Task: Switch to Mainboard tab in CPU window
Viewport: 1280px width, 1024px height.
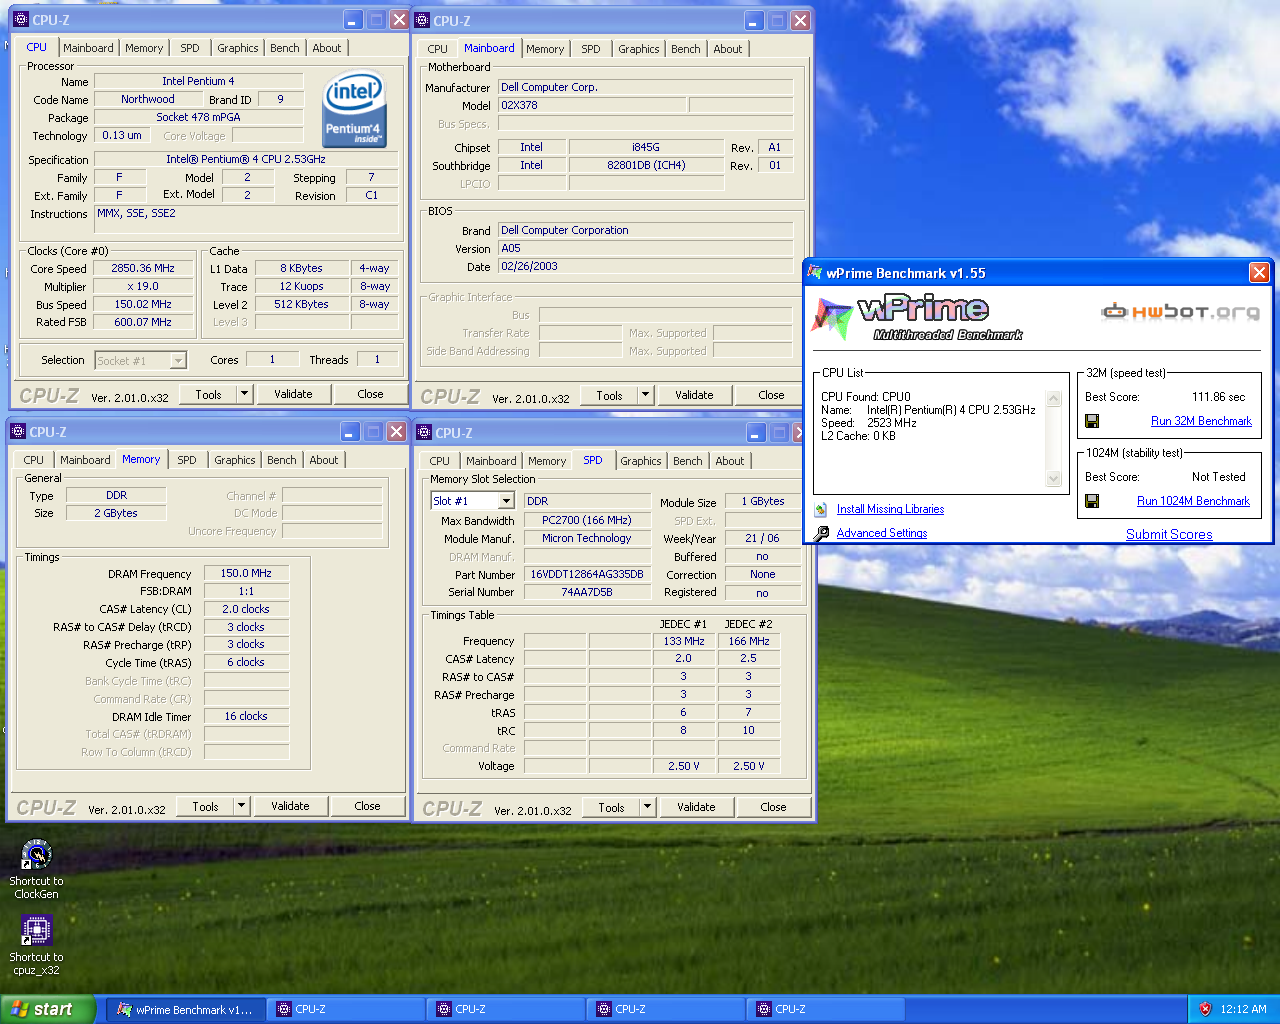Action: pos(88,48)
